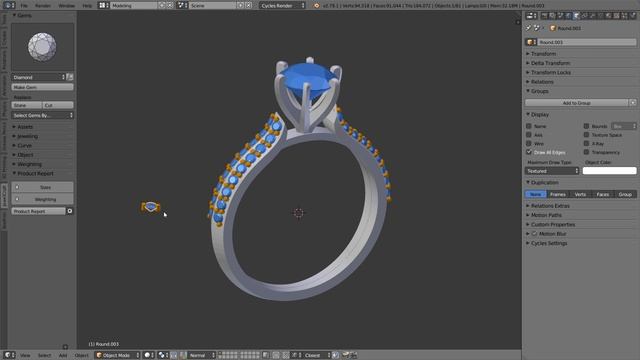This screenshot has height=360, width=640.
Task: Open the Cycles Render engine dropdown
Action: tap(282, 5)
